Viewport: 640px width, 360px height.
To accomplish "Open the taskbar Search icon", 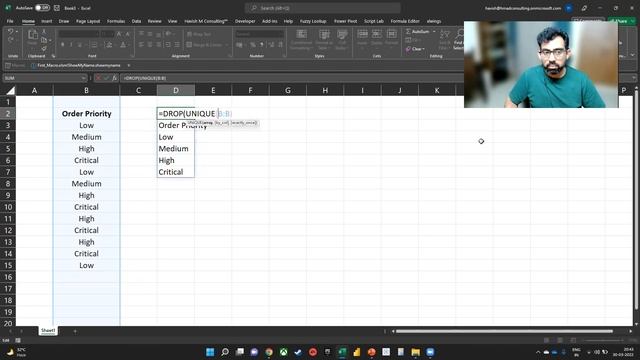I will [x=225, y=352].
